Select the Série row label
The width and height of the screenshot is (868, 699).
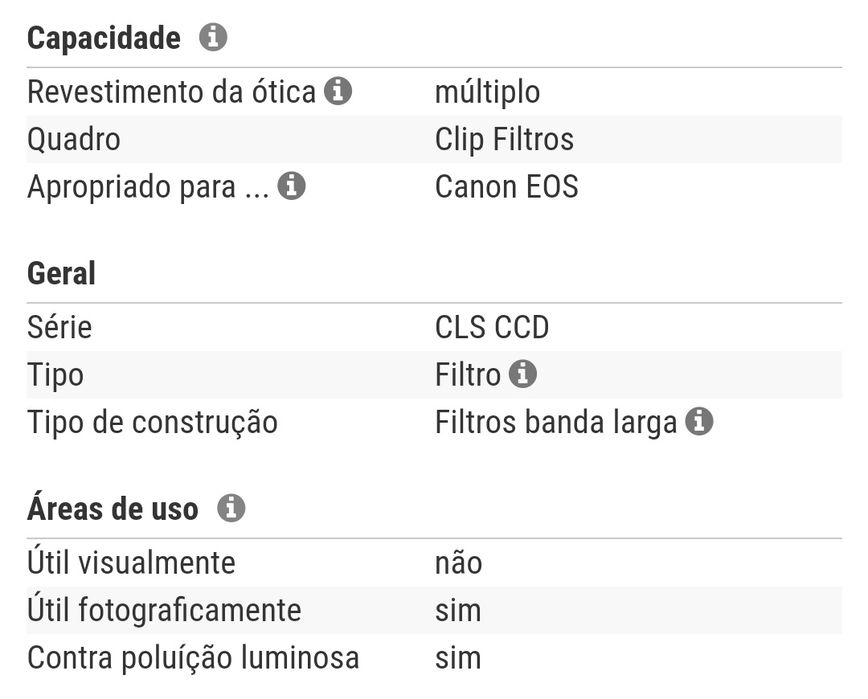tap(59, 327)
